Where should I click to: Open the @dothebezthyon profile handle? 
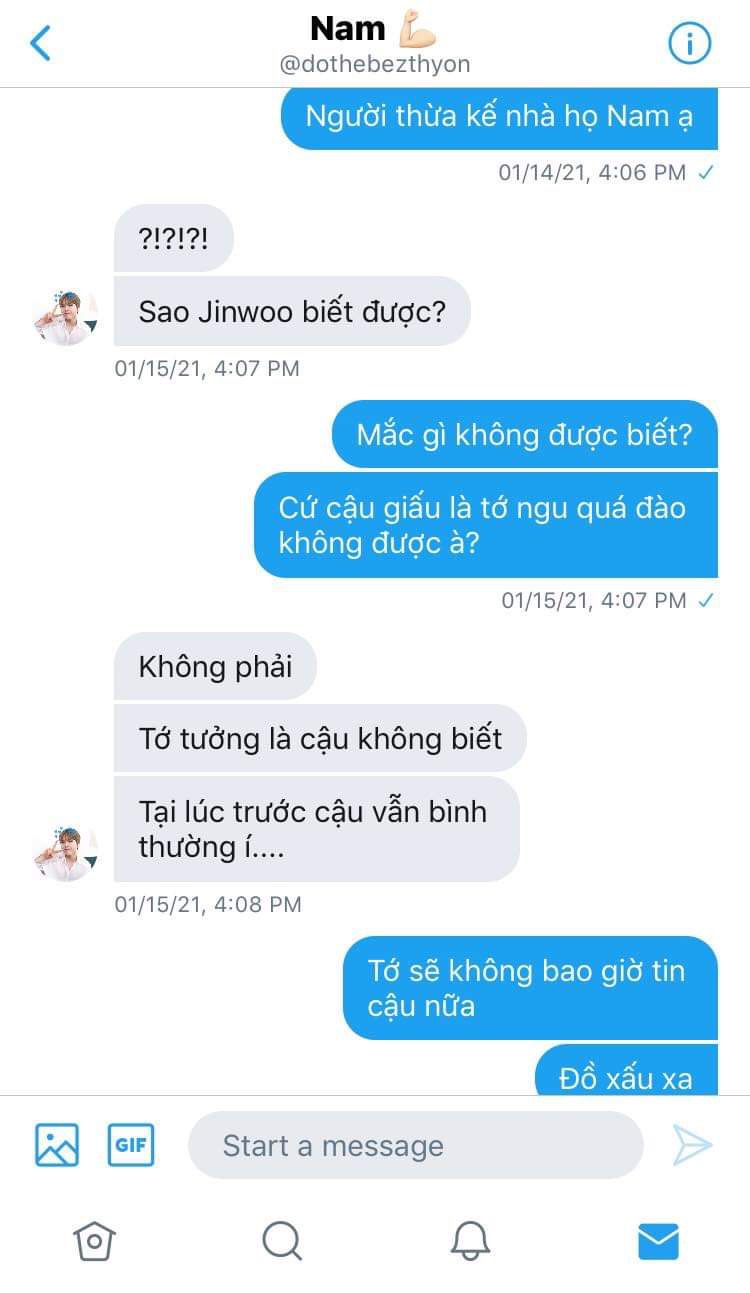(x=375, y=64)
